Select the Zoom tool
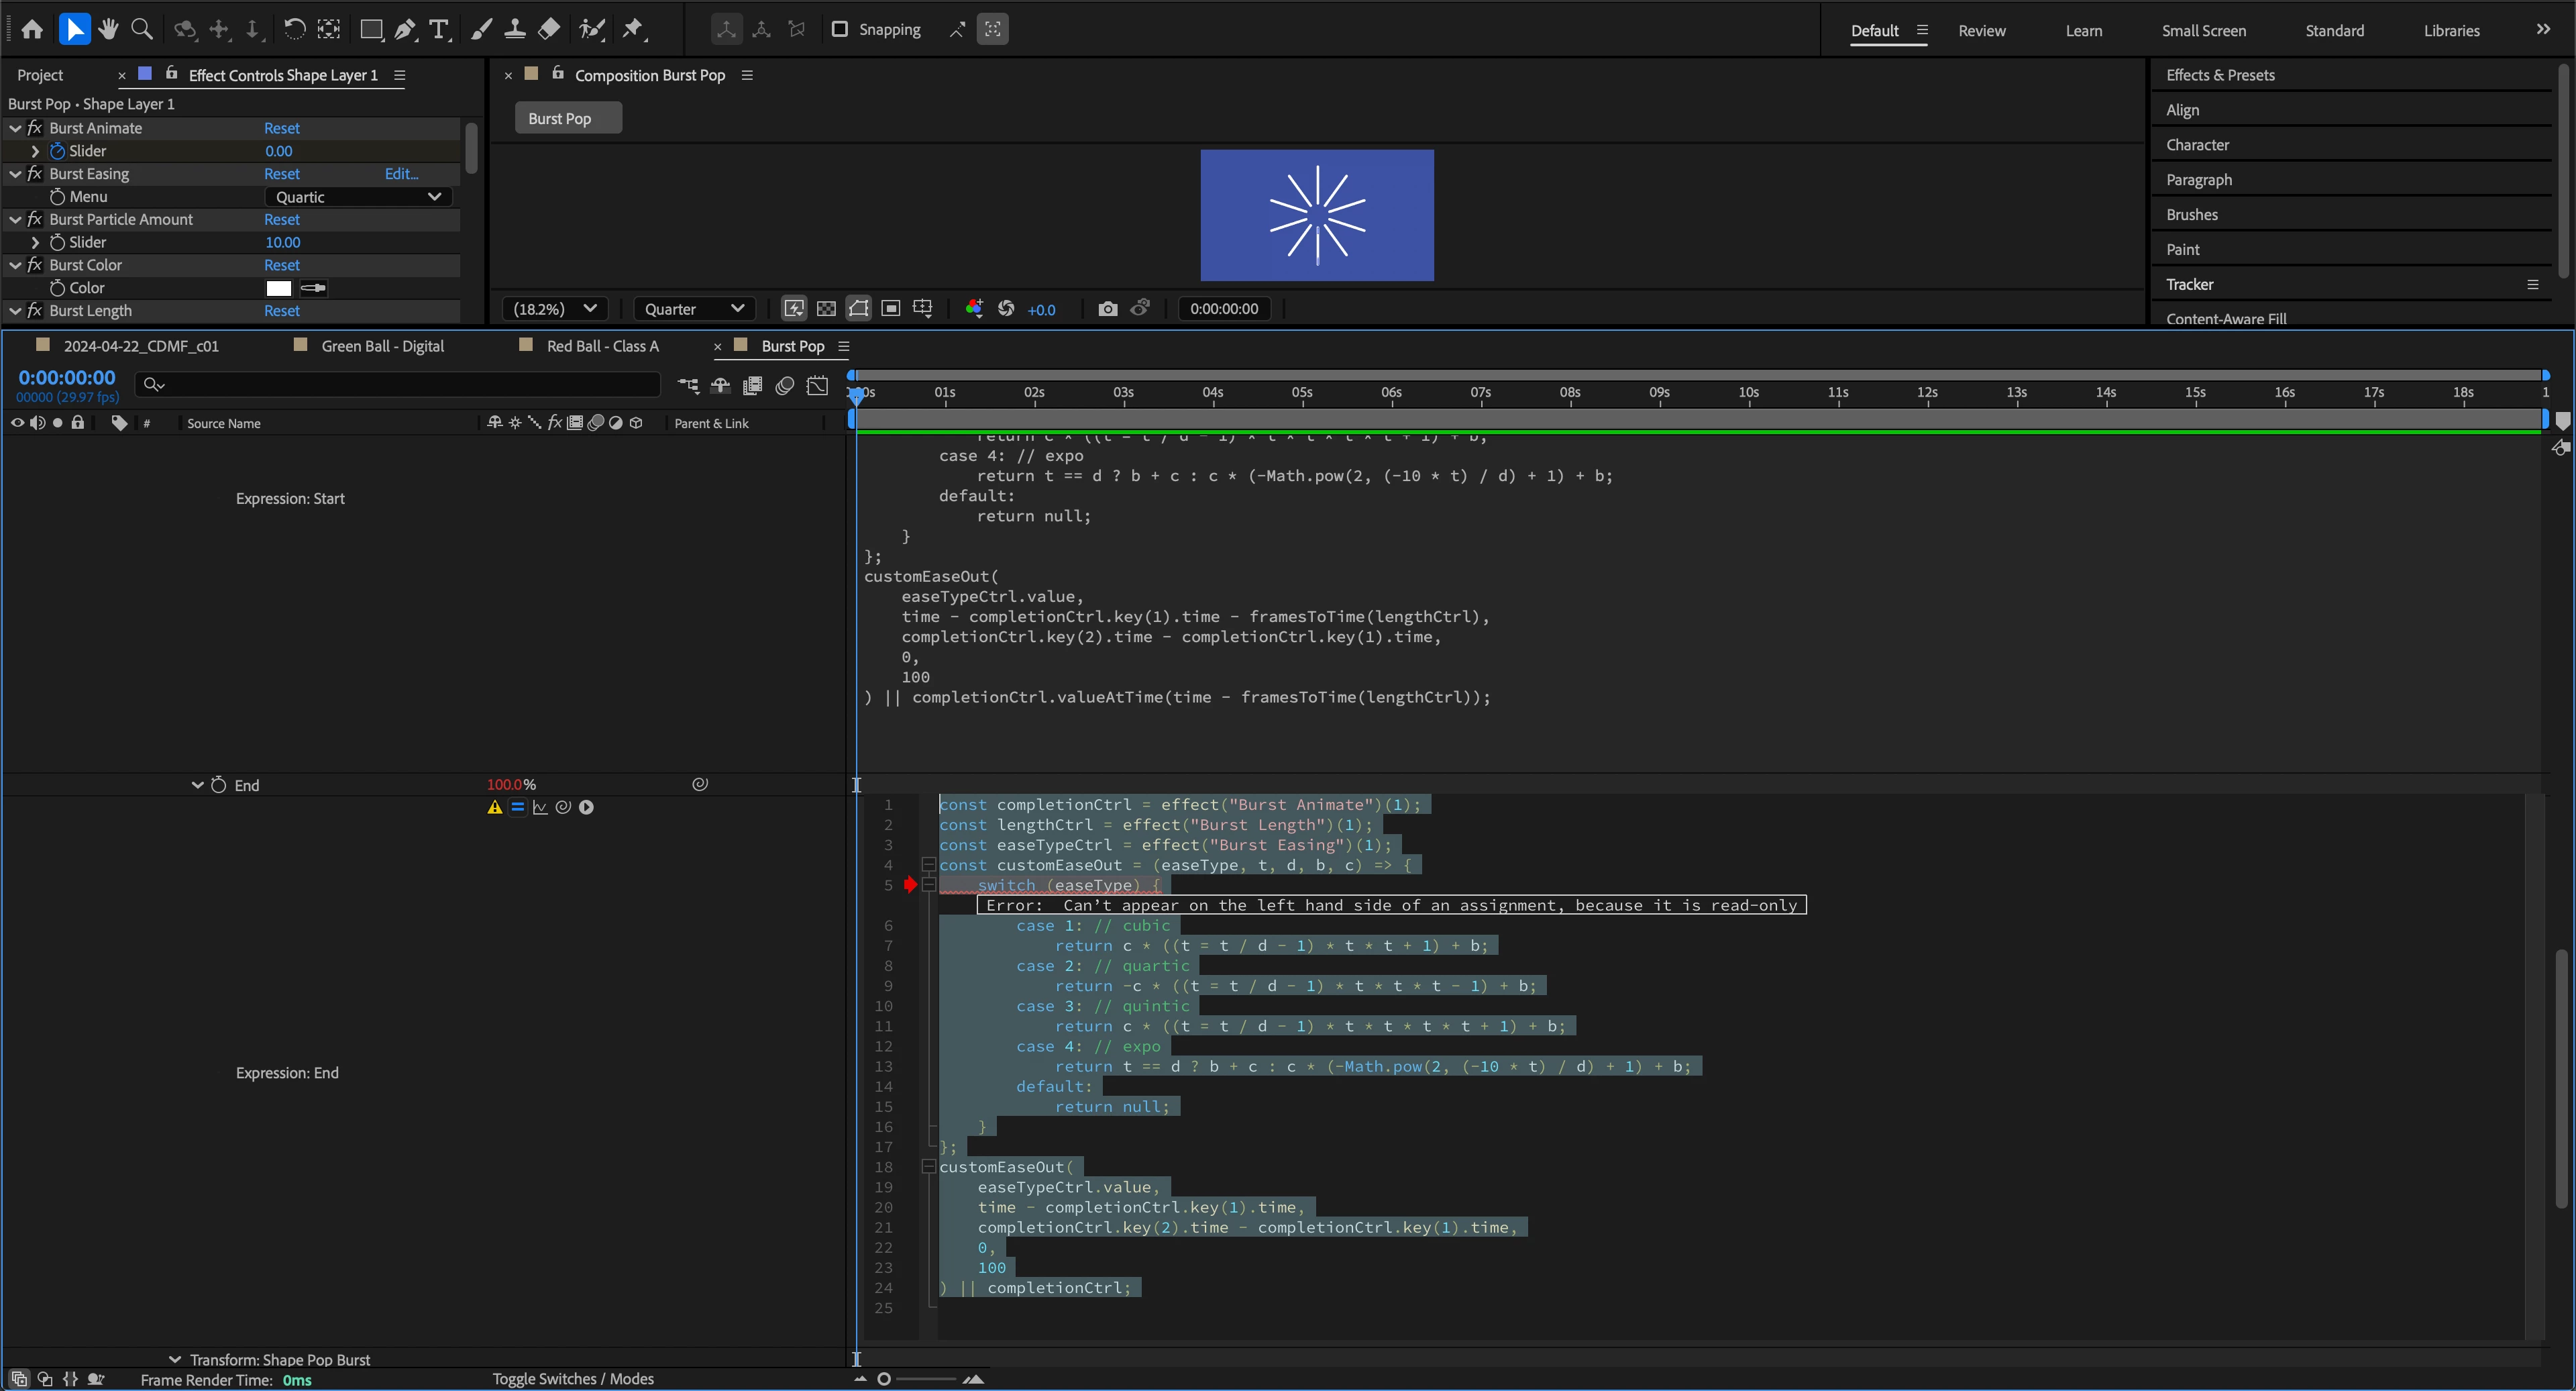Viewport: 2576px width, 1391px height. click(142, 29)
